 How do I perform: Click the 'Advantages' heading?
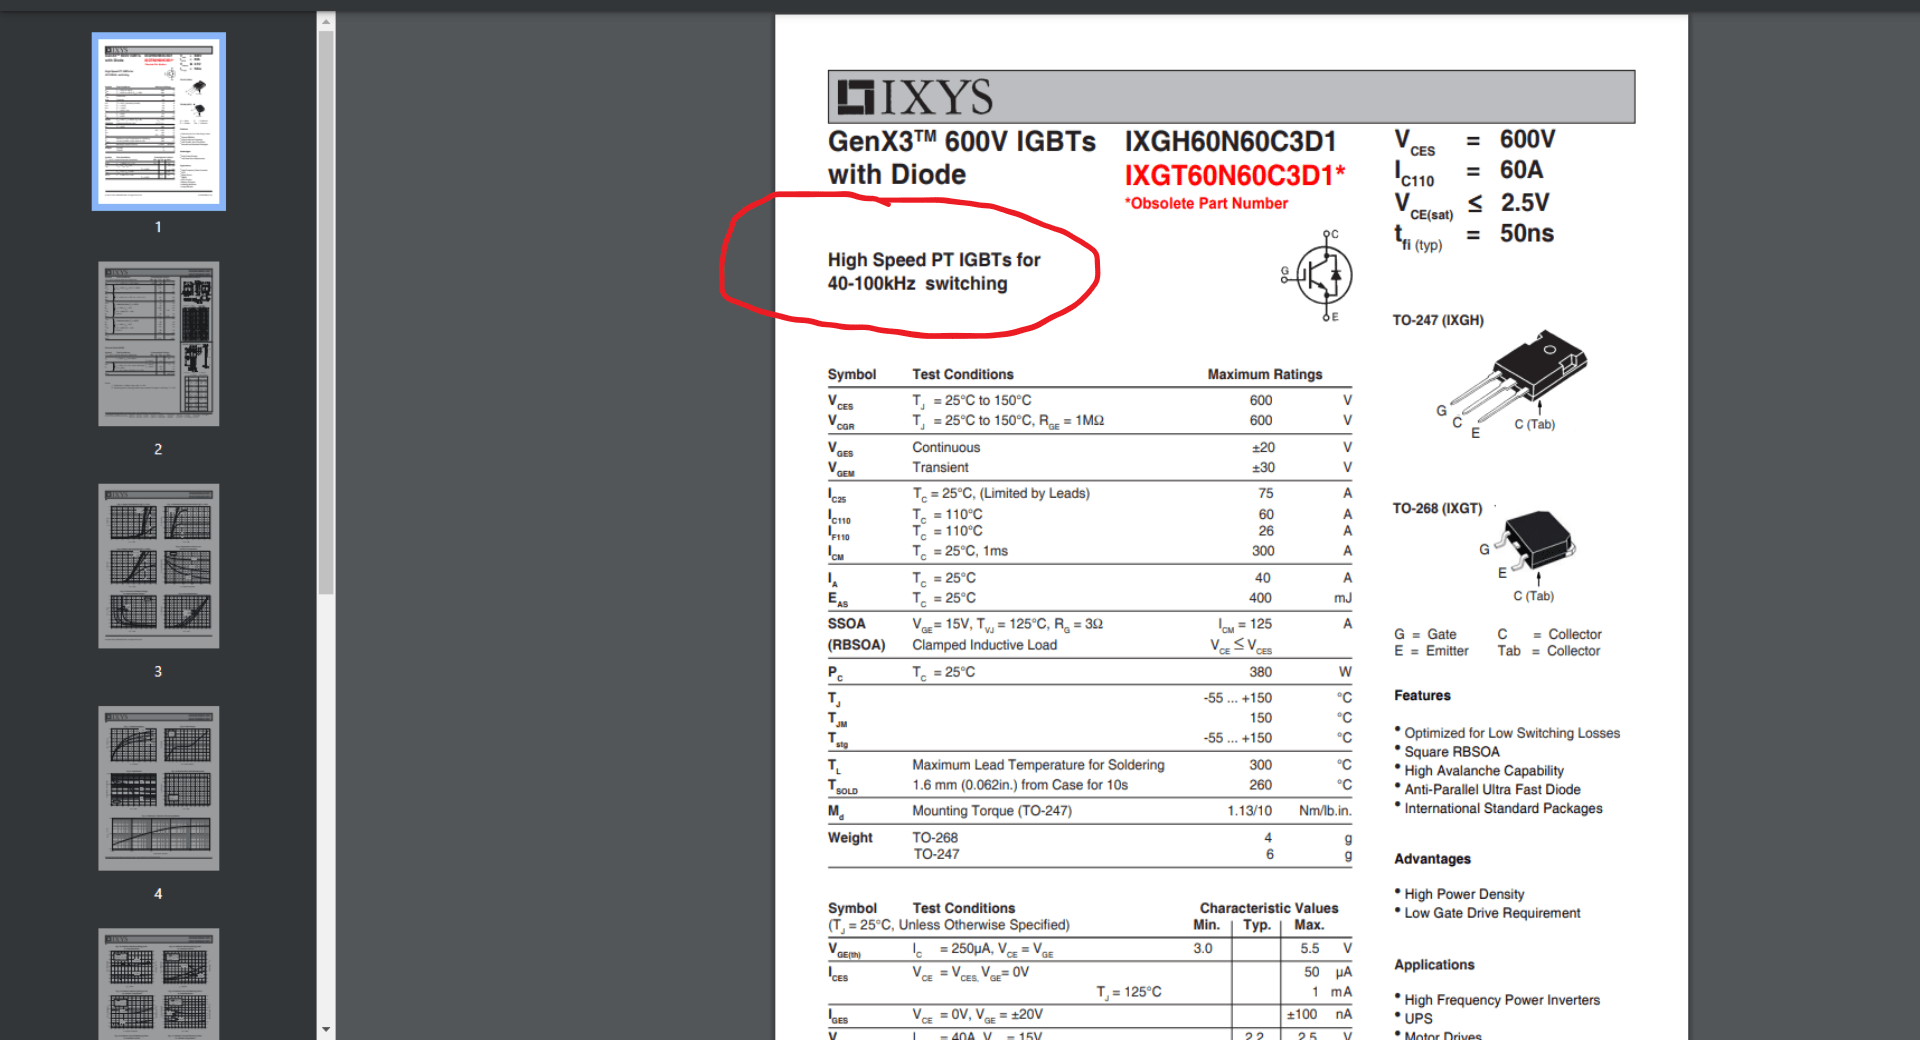coord(1432,859)
